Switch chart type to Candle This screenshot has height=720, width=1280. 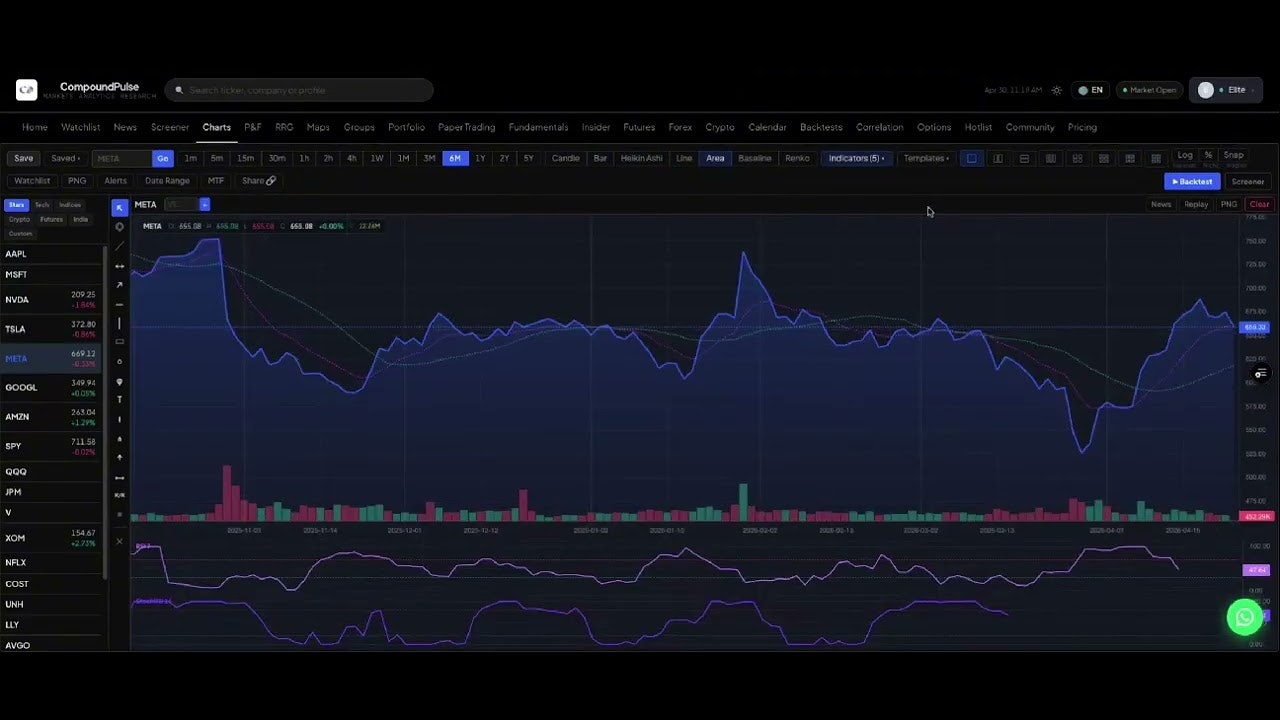(x=565, y=158)
